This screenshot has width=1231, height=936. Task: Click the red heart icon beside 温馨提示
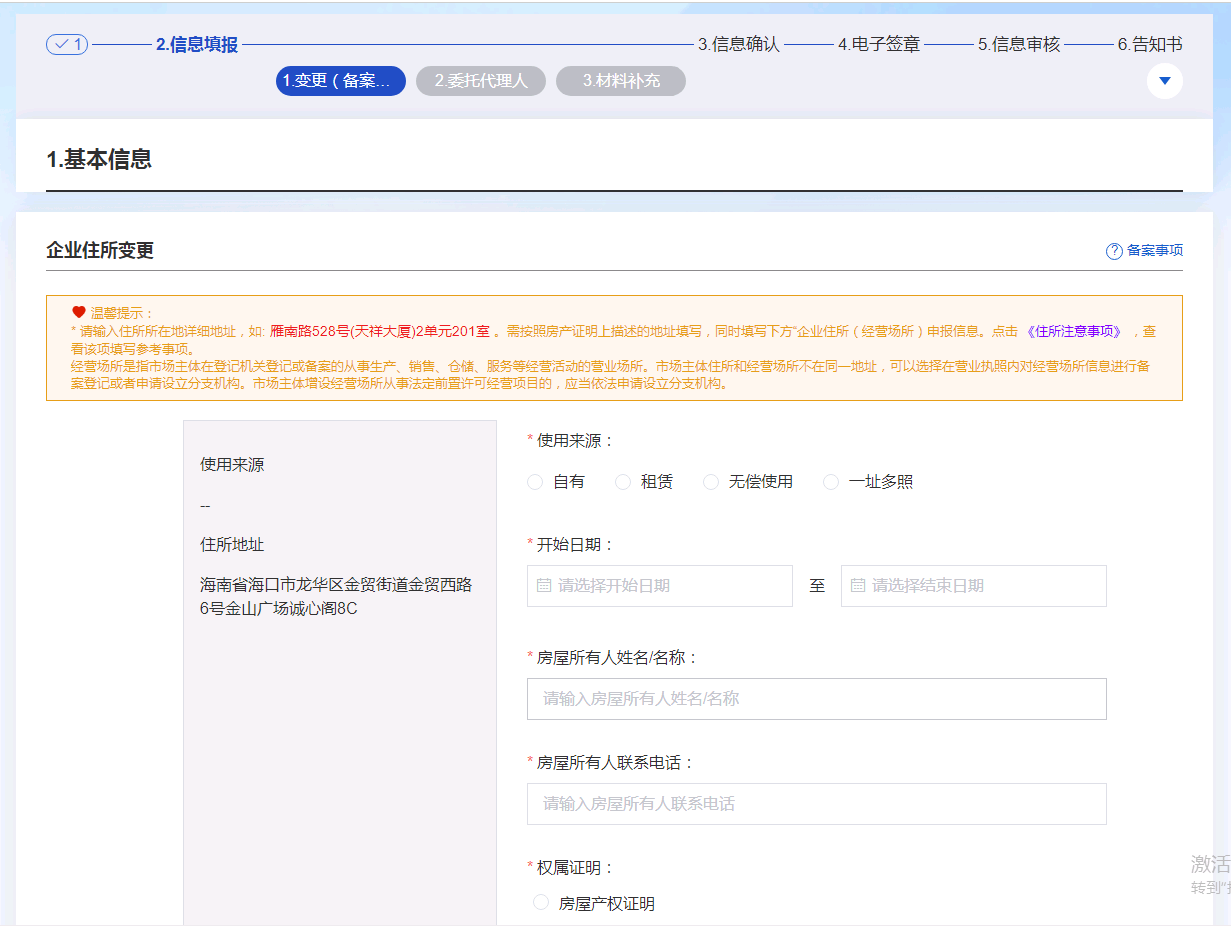pyautogui.click(x=79, y=313)
